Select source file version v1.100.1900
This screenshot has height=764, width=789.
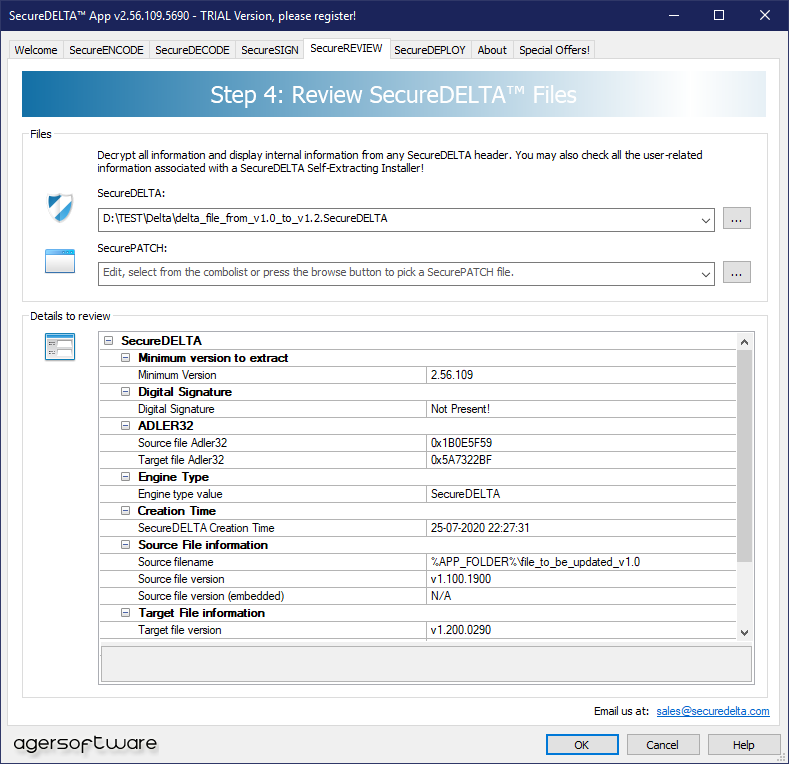tap(460, 579)
